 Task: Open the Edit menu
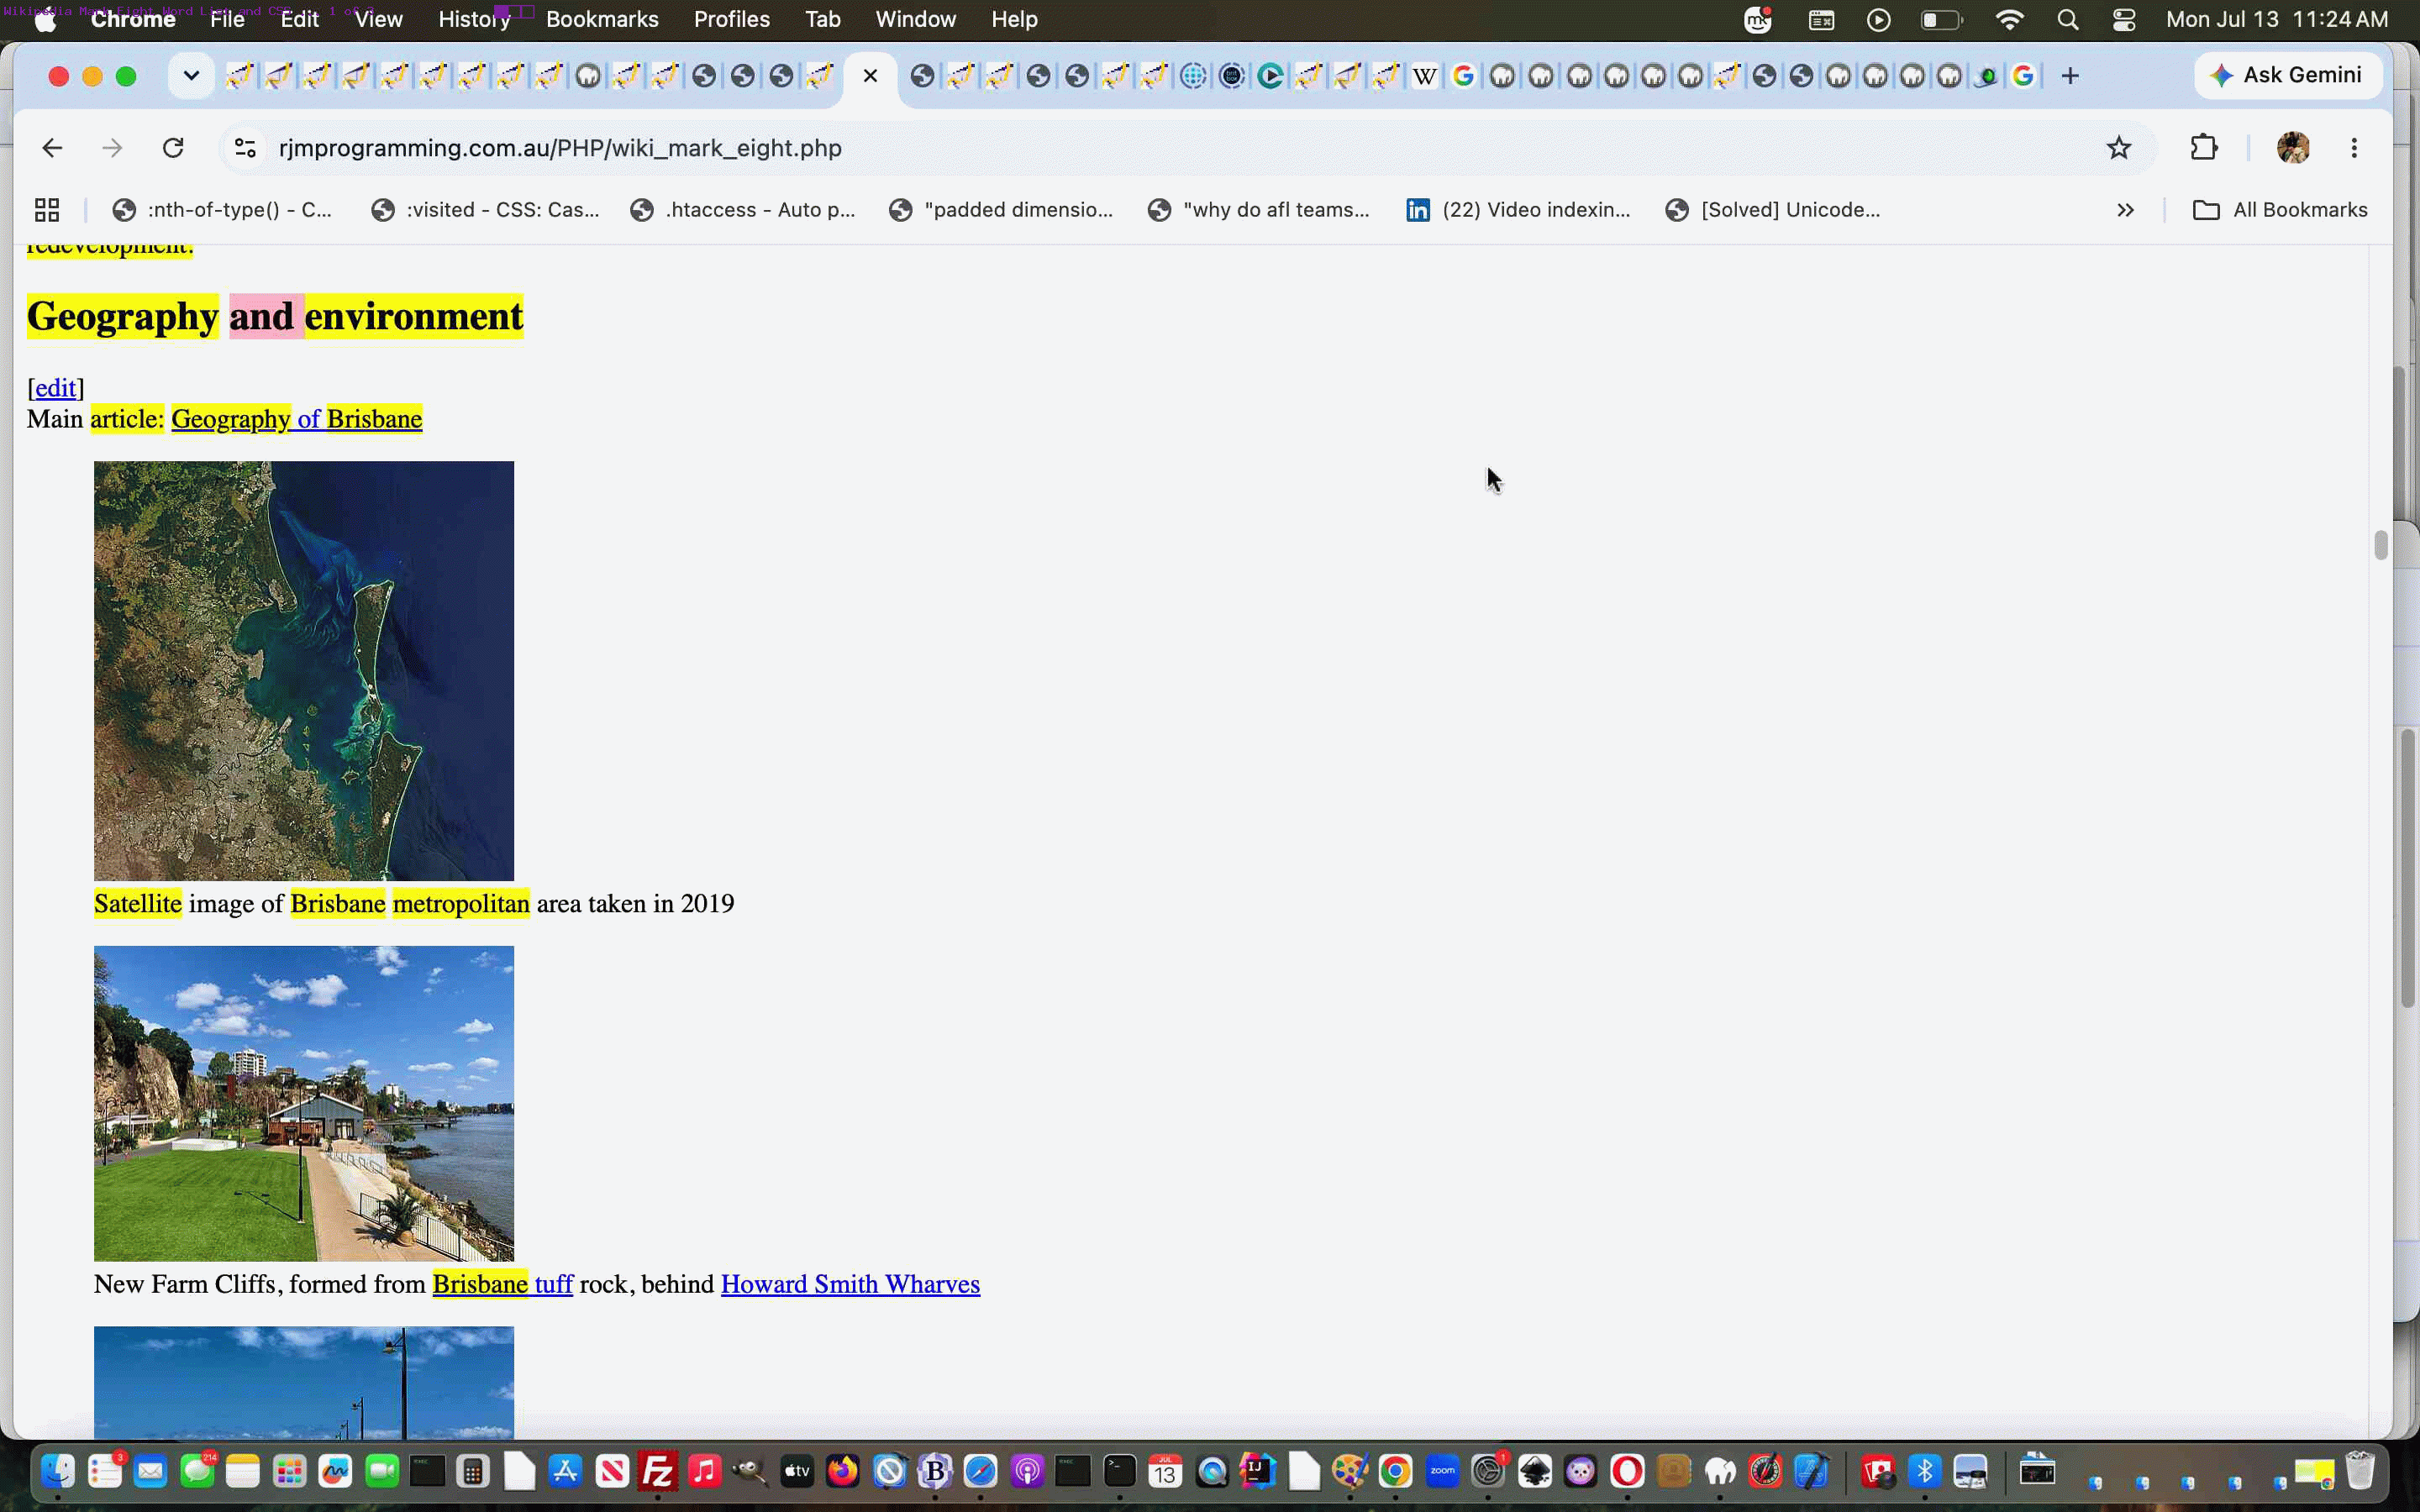click(299, 19)
